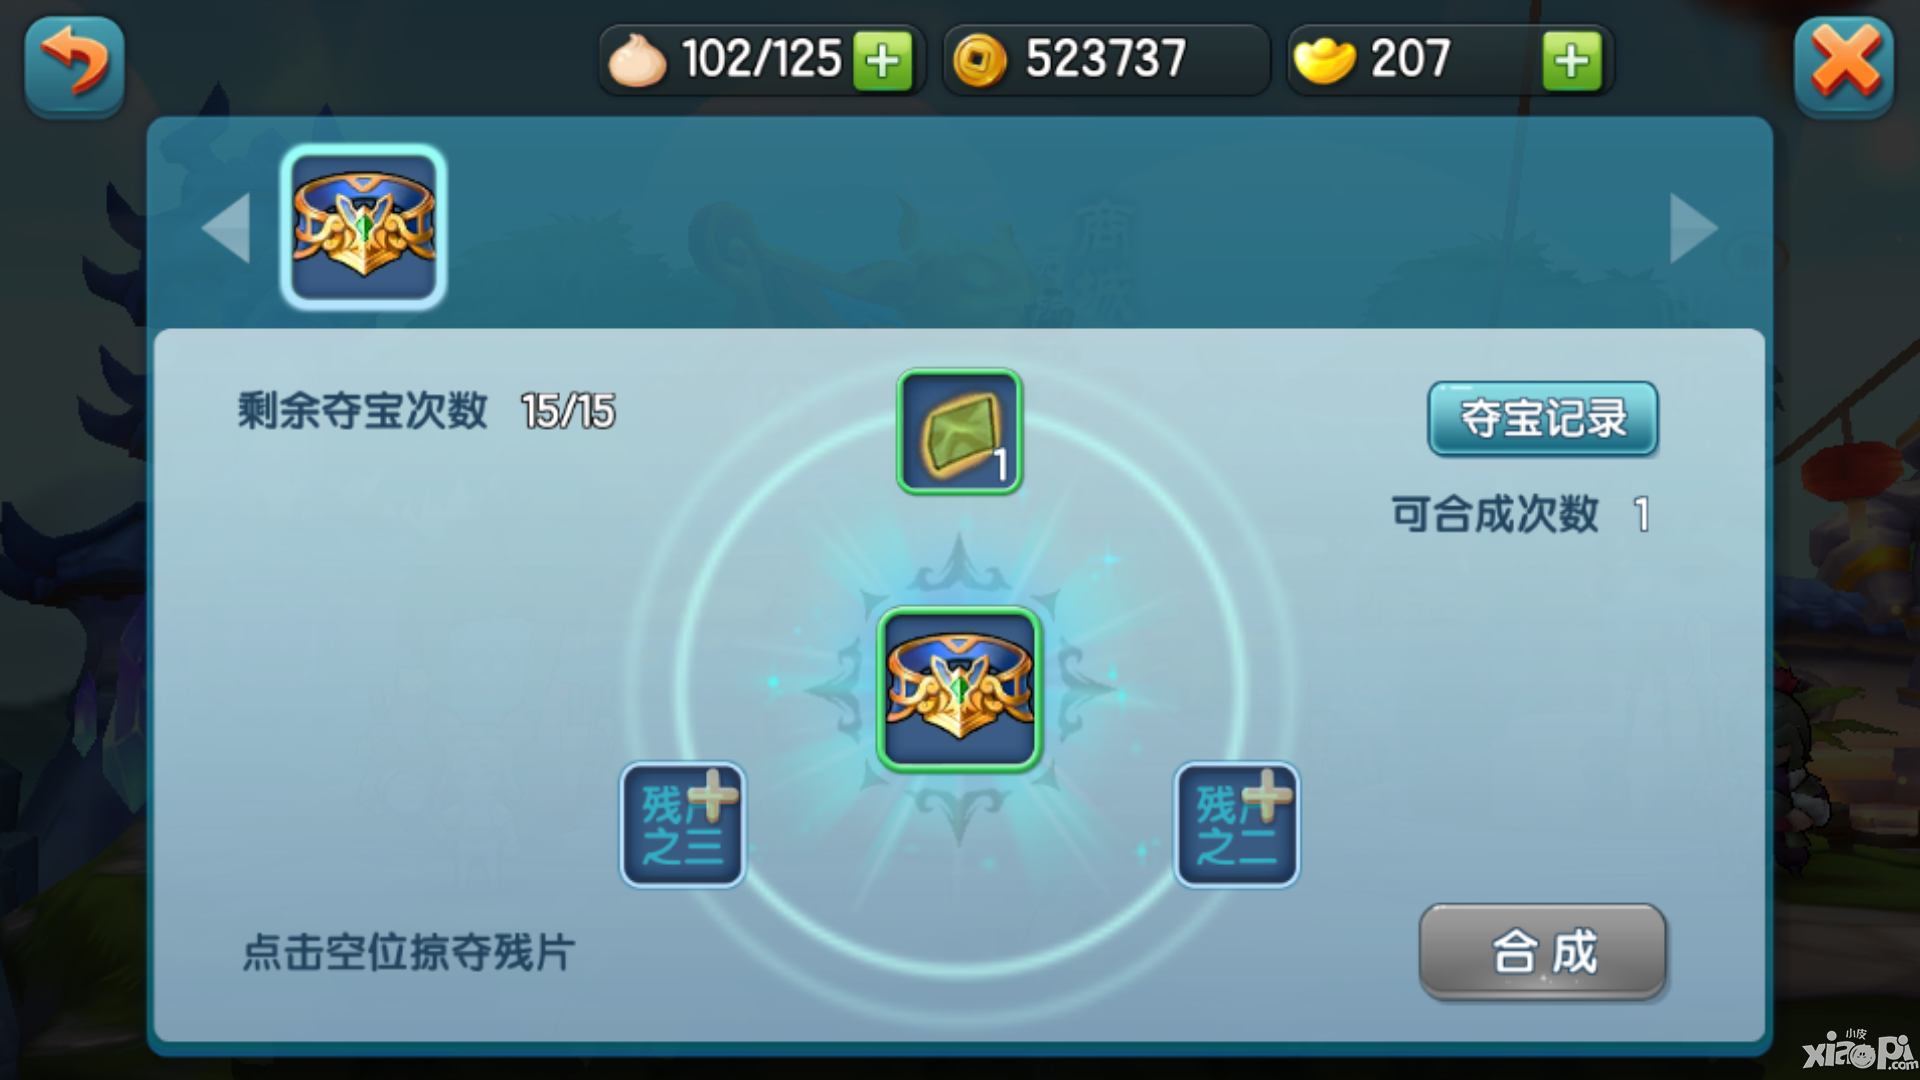
Task: Tap the central crown treasure icon
Action: click(x=960, y=689)
